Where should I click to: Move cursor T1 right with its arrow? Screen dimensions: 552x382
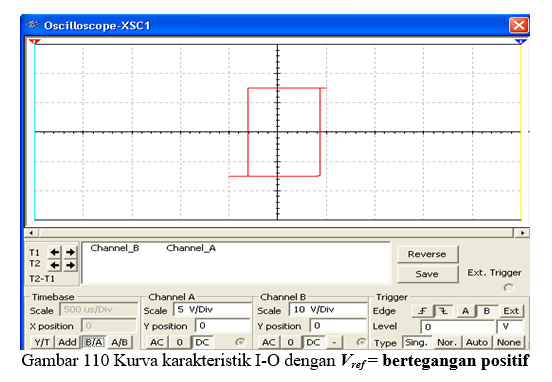tap(70, 252)
